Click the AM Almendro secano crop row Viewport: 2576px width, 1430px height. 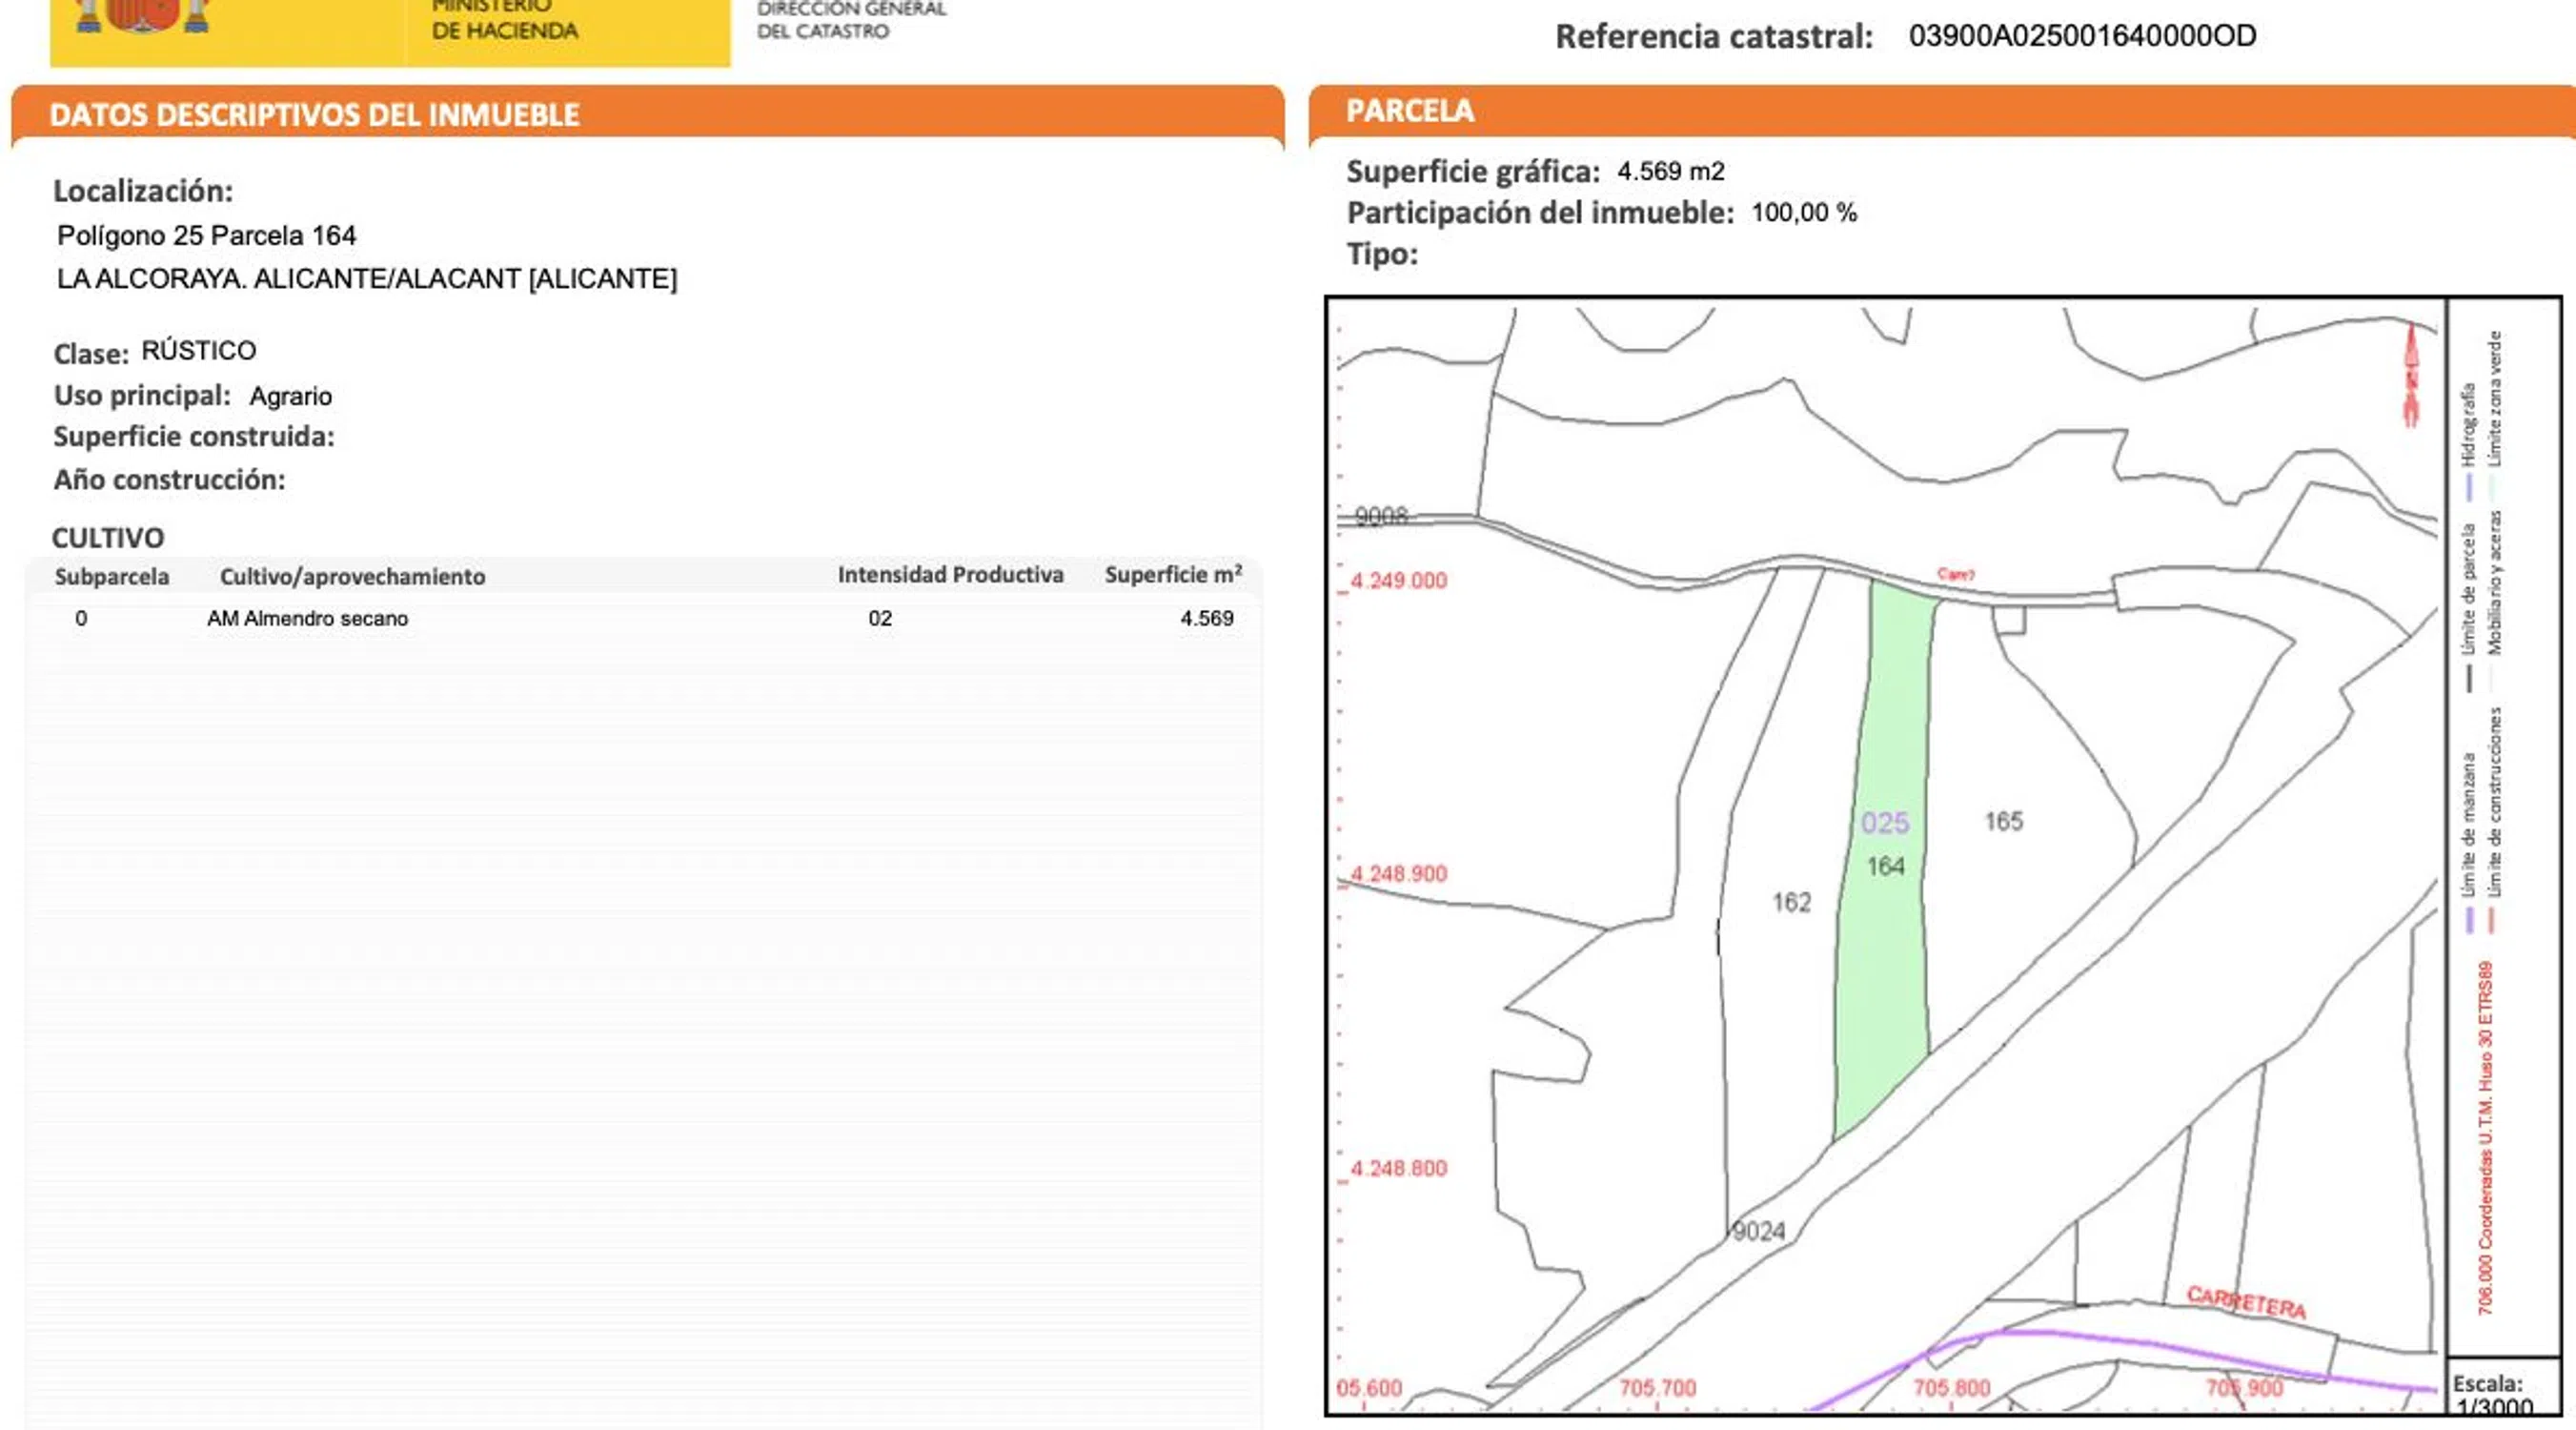(307, 618)
